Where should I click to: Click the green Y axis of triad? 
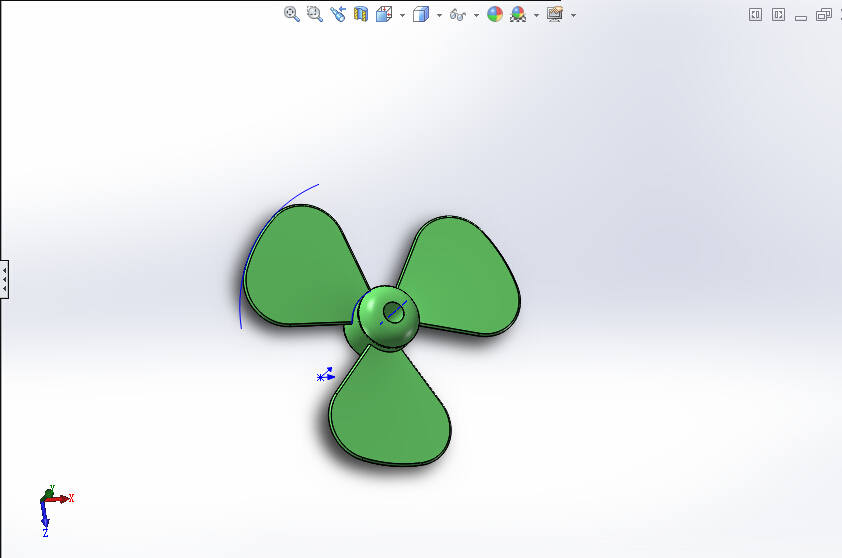click(50, 491)
